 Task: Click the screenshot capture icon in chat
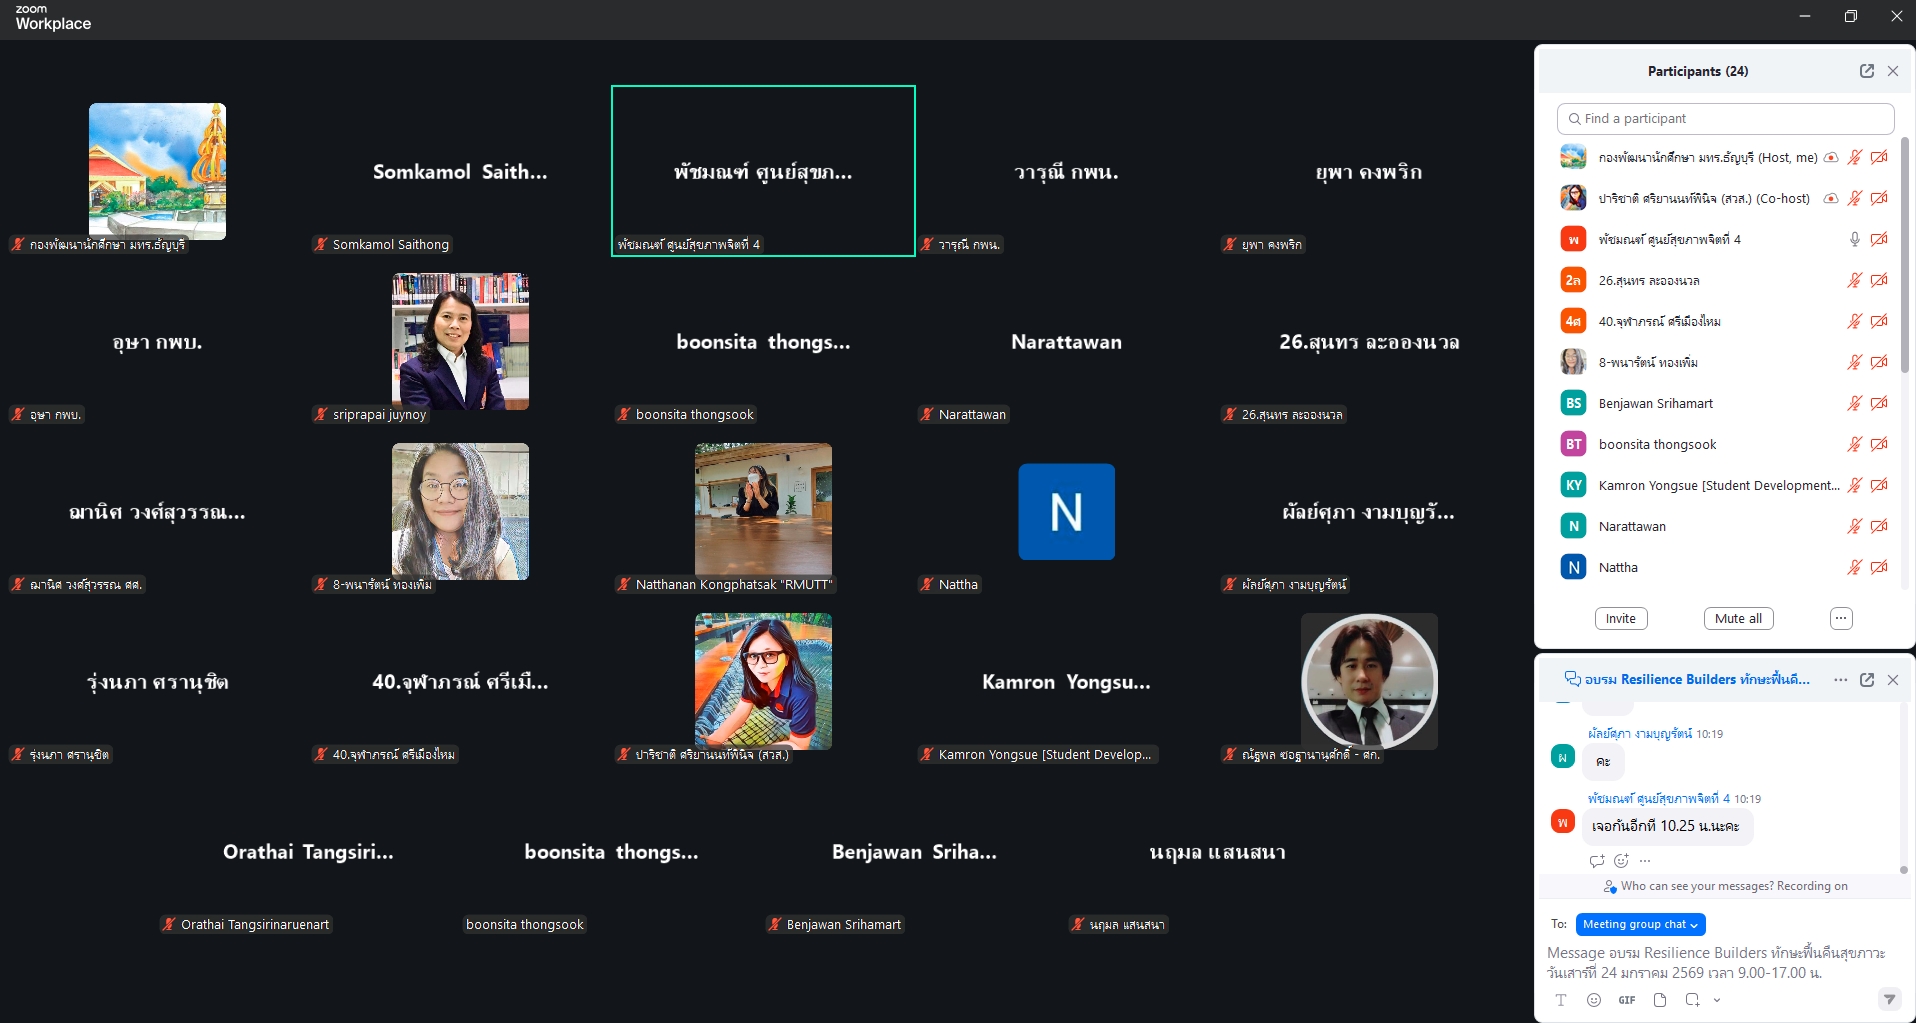click(x=1692, y=1000)
